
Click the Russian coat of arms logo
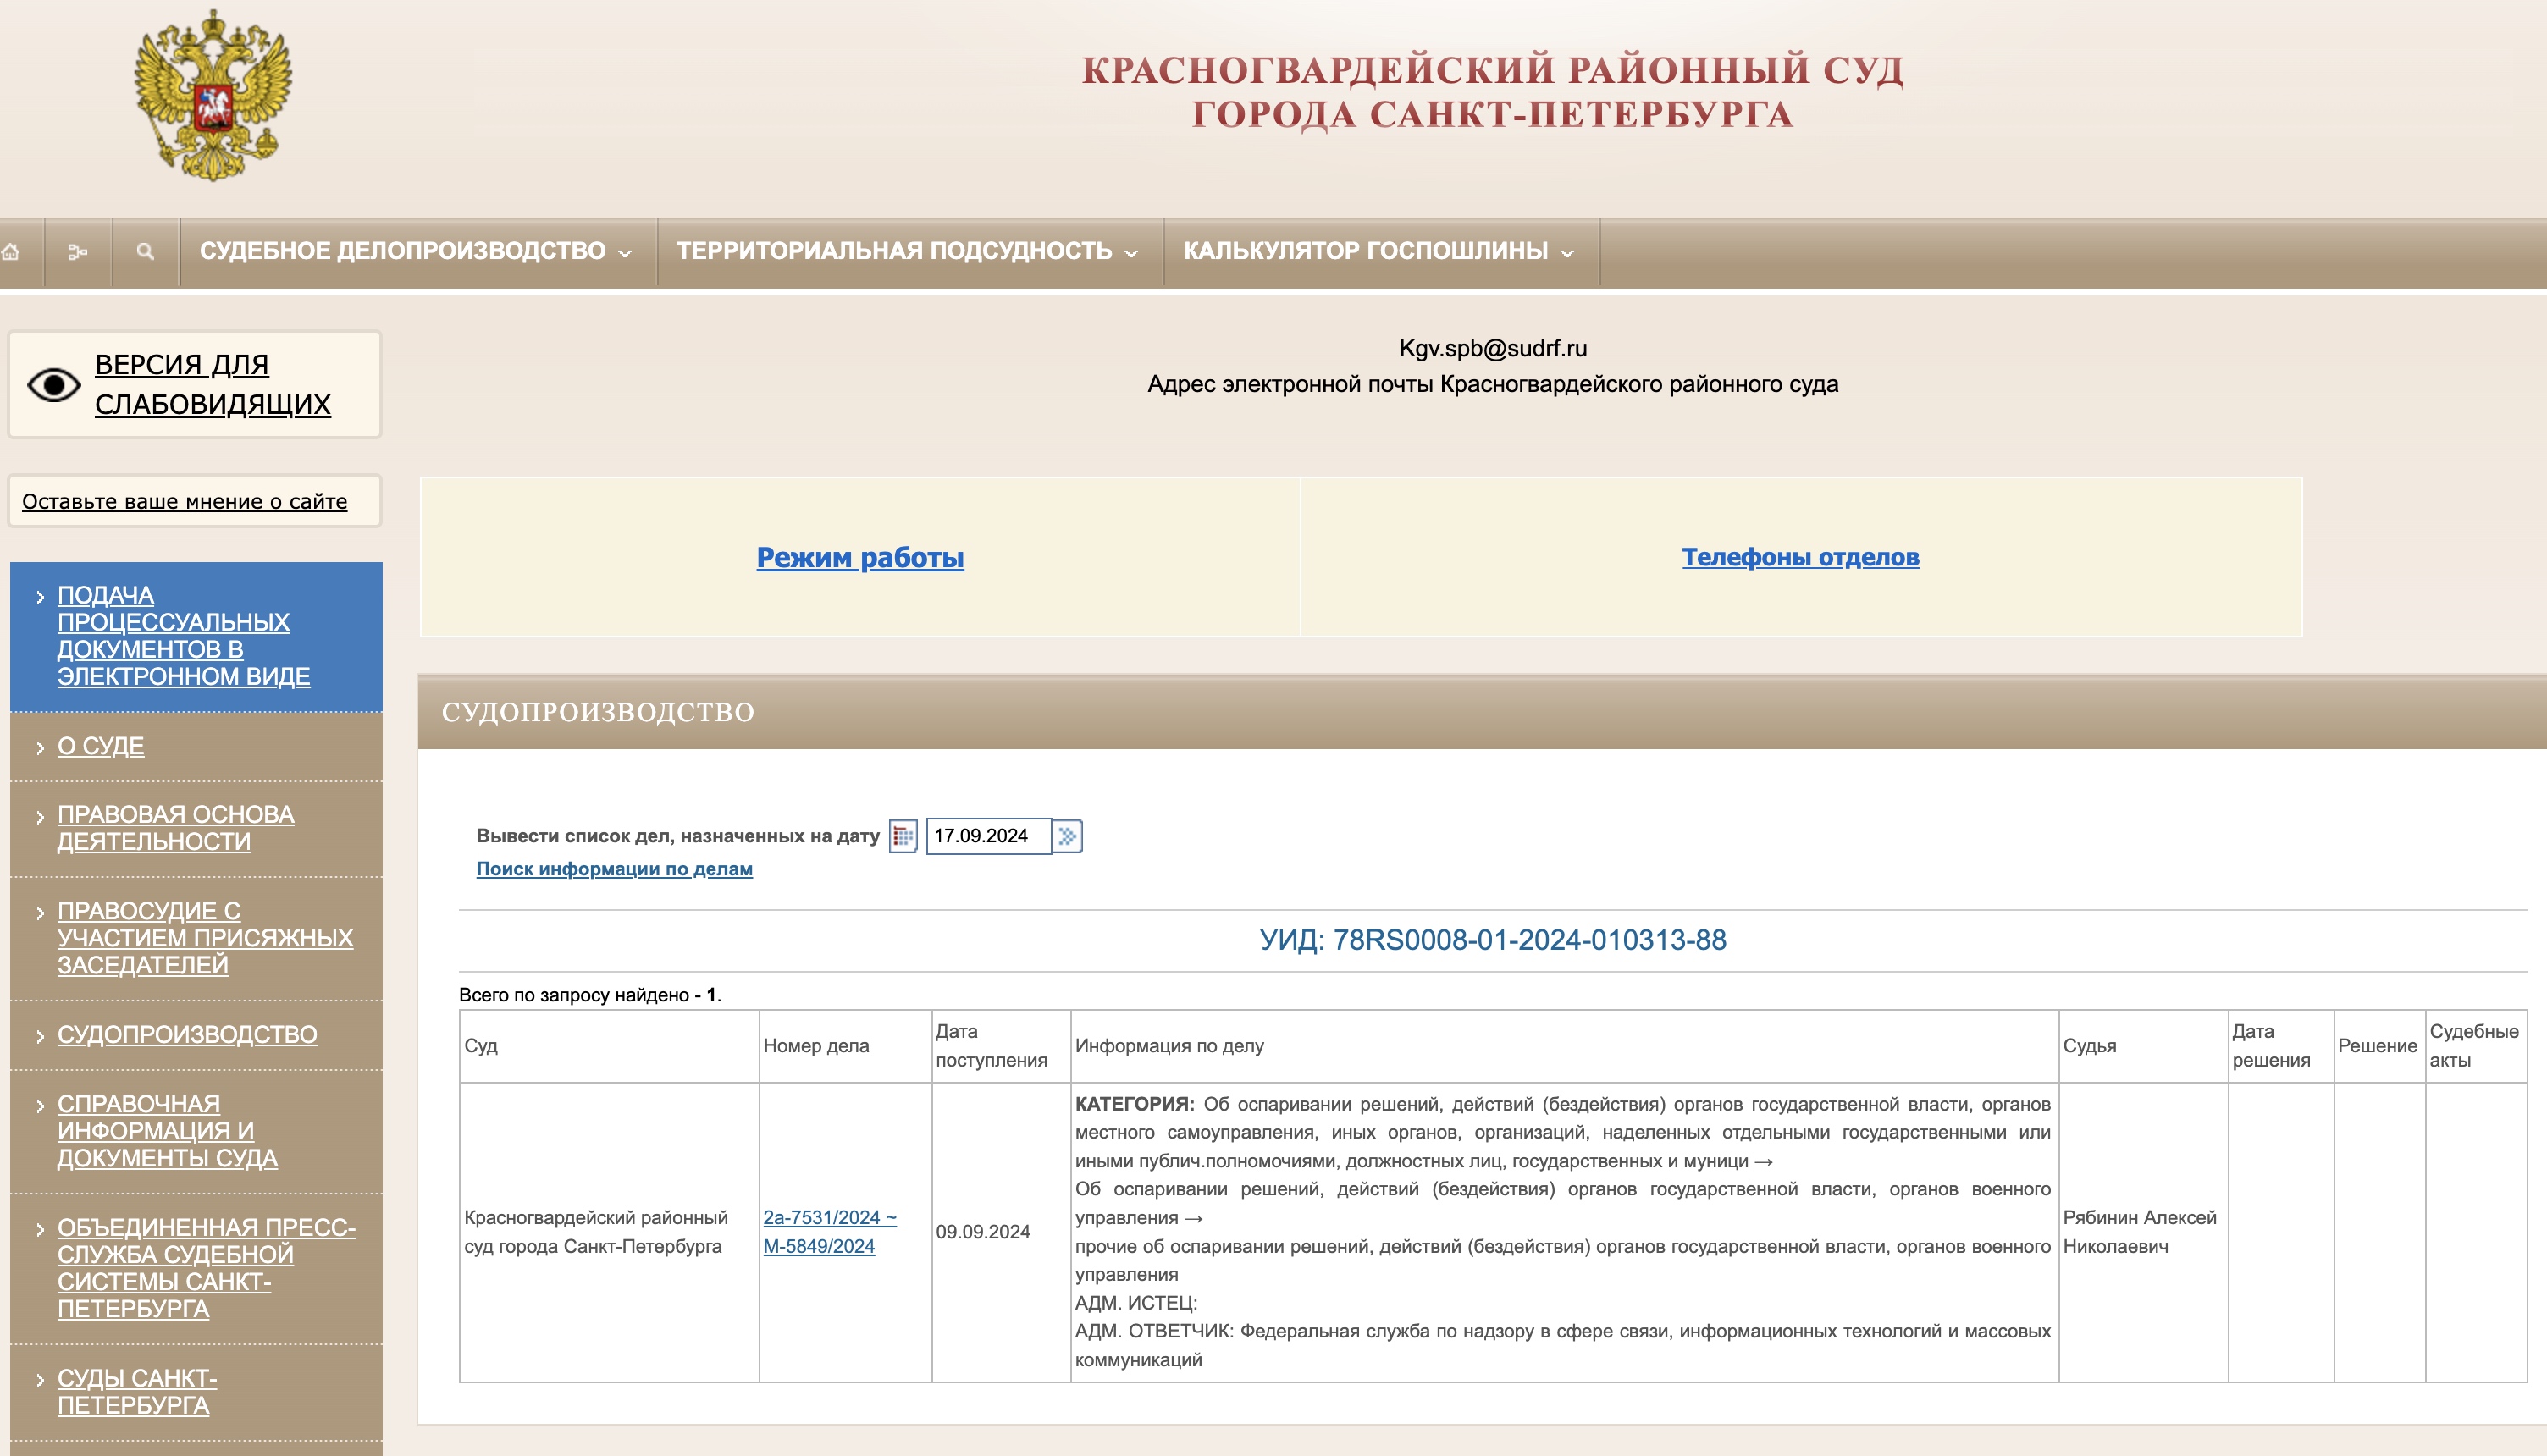click(x=213, y=95)
